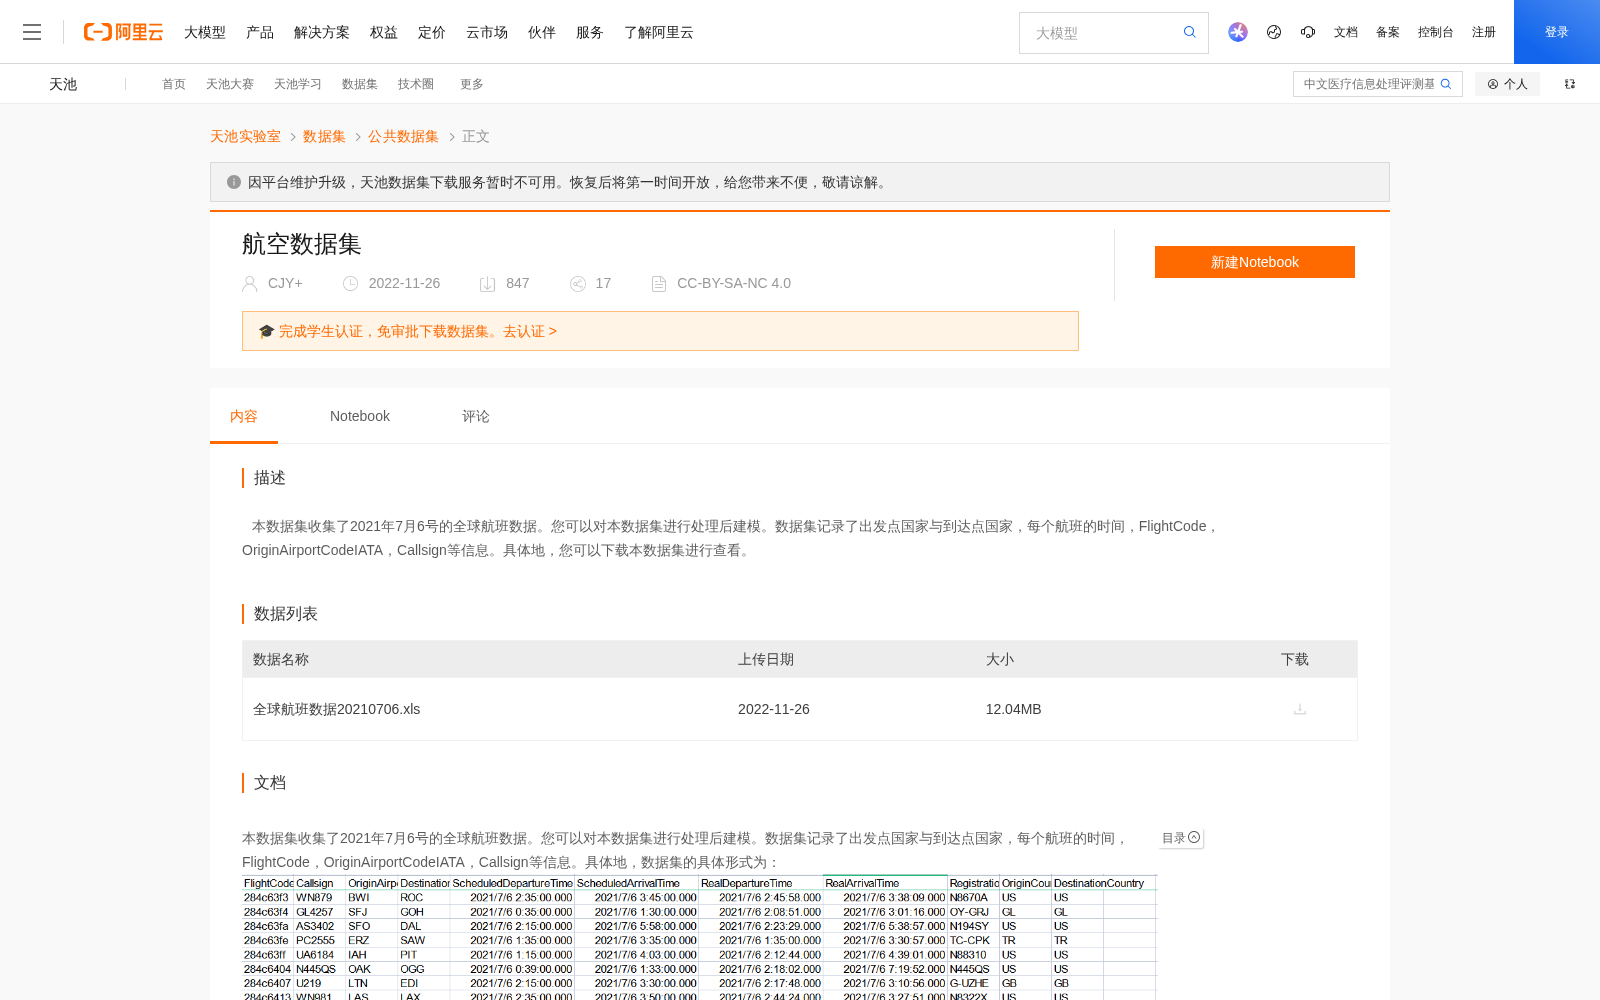Open the 更多 menu in Tianchi navigation
The width and height of the screenshot is (1600, 1000).
point(472,84)
